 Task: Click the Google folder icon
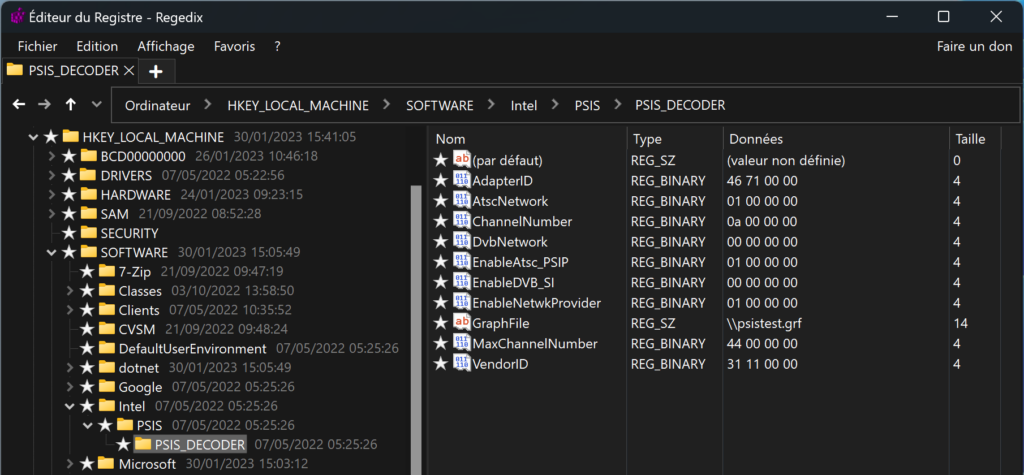point(107,387)
